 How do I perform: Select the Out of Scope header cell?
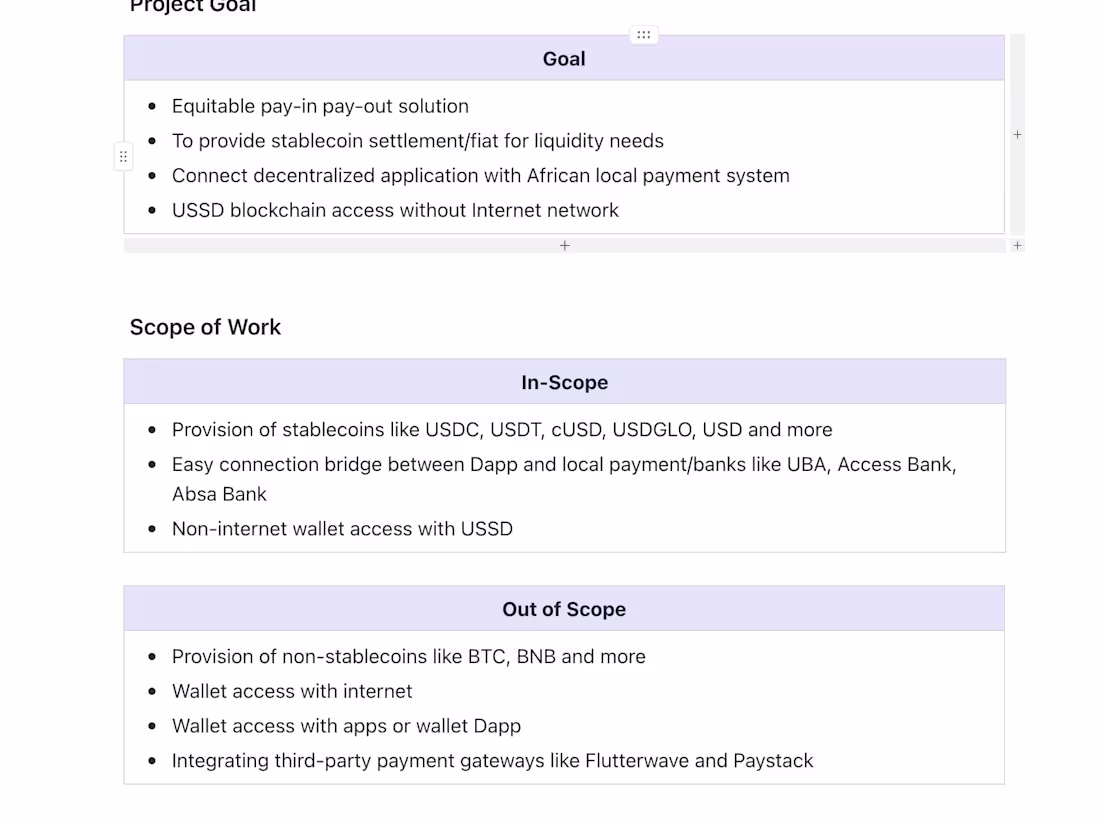[x=564, y=609]
